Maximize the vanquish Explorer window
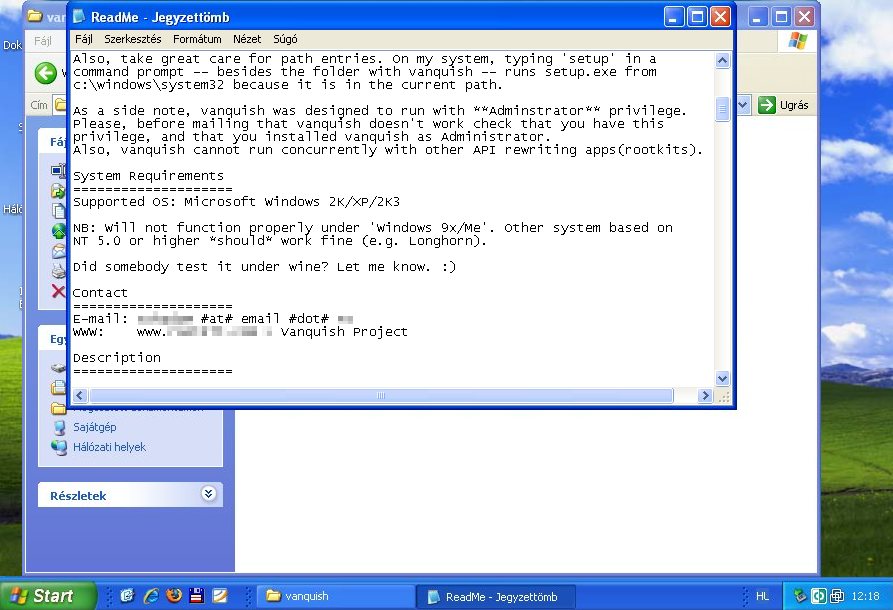This screenshot has height=610, width=893. (781, 17)
